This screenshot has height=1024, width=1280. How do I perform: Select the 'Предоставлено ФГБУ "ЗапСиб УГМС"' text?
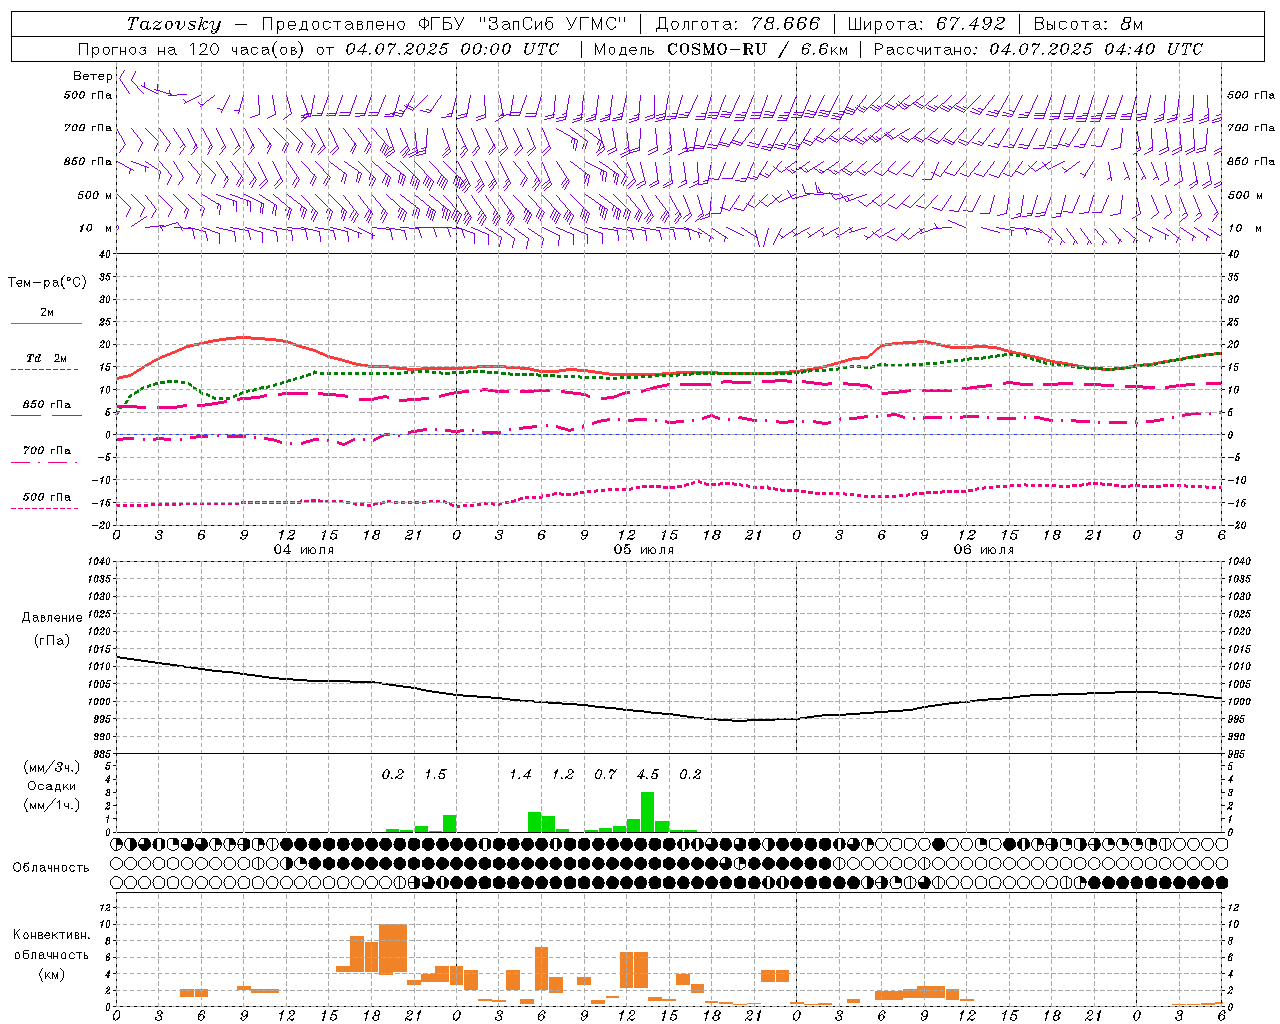click(x=444, y=24)
